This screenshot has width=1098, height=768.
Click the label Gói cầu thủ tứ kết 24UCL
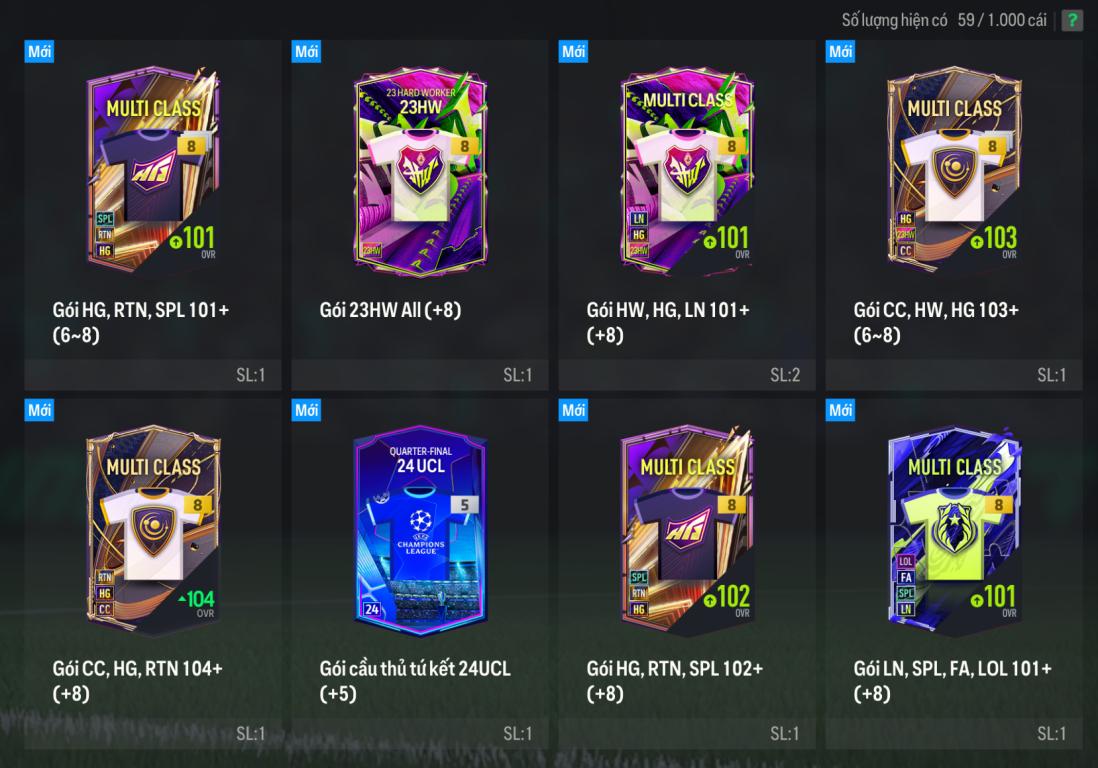tap(415, 669)
